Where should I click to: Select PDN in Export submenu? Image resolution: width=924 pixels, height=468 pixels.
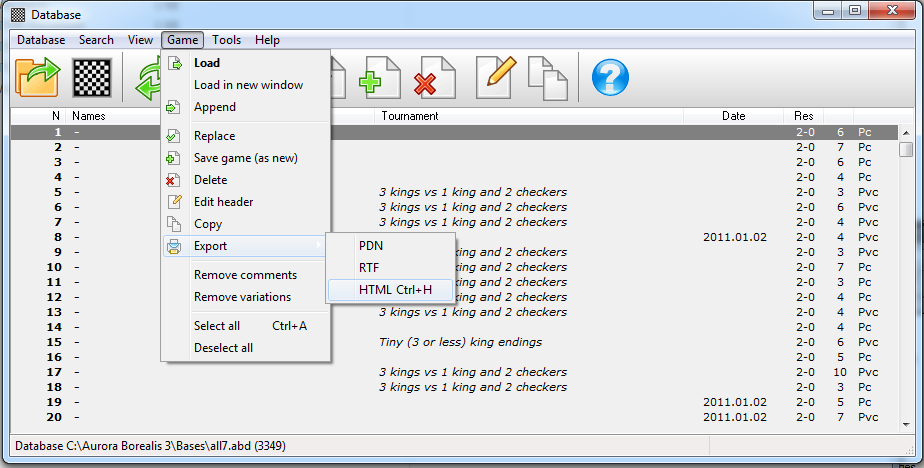(x=371, y=246)
